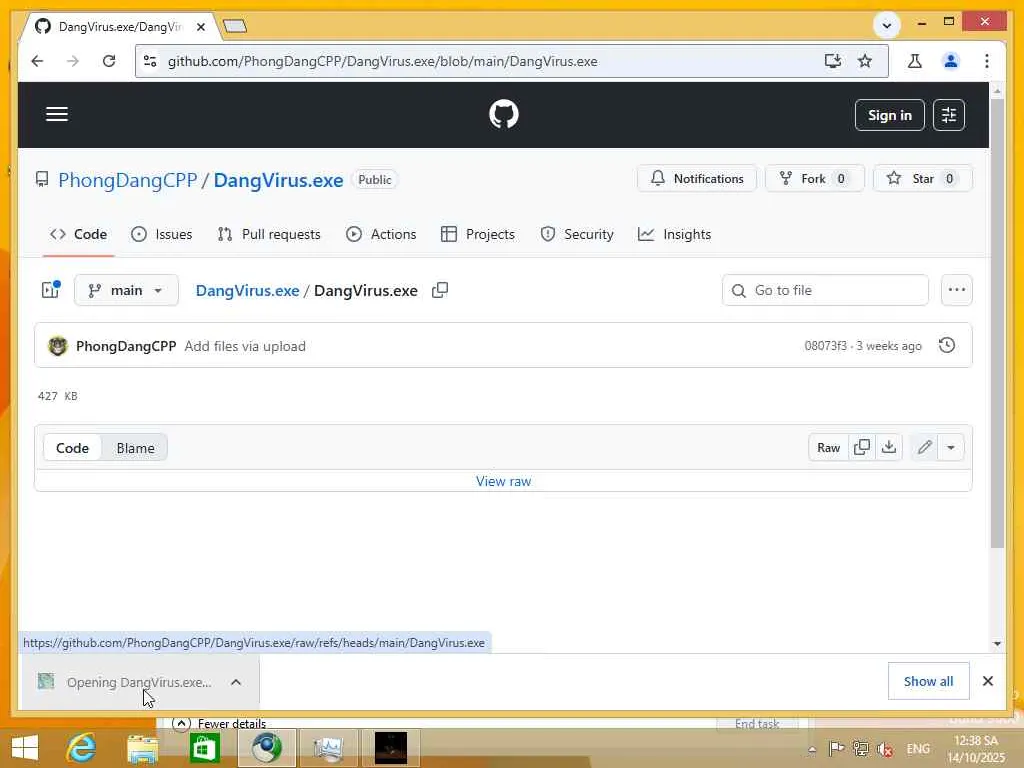The width and height of the screenshot is (1024, 768).
Task: Open the Actions tab
Action: pyautogui.click(x=381, y=234)
